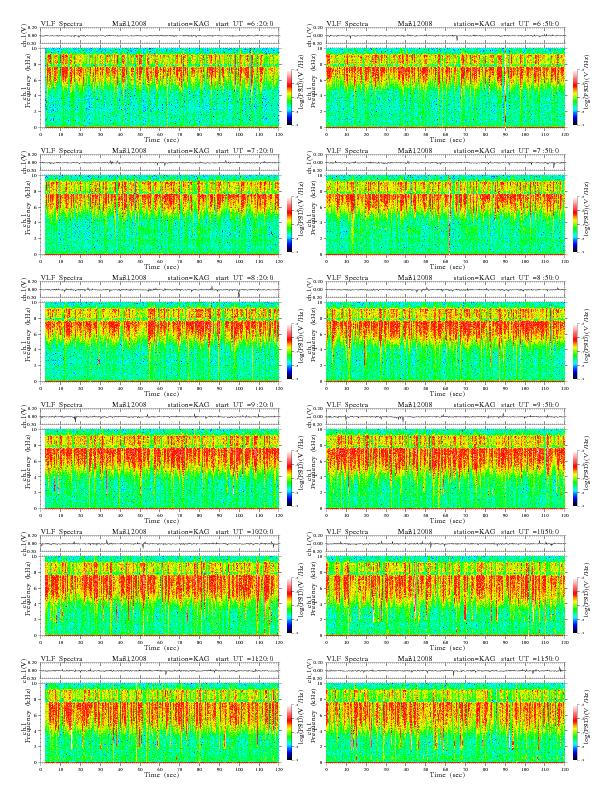612x792 pixels.
Task: Click the ch.1(V) waveform strip above the 8:50:0 spectrogram
Action: [x=445, y=290]
